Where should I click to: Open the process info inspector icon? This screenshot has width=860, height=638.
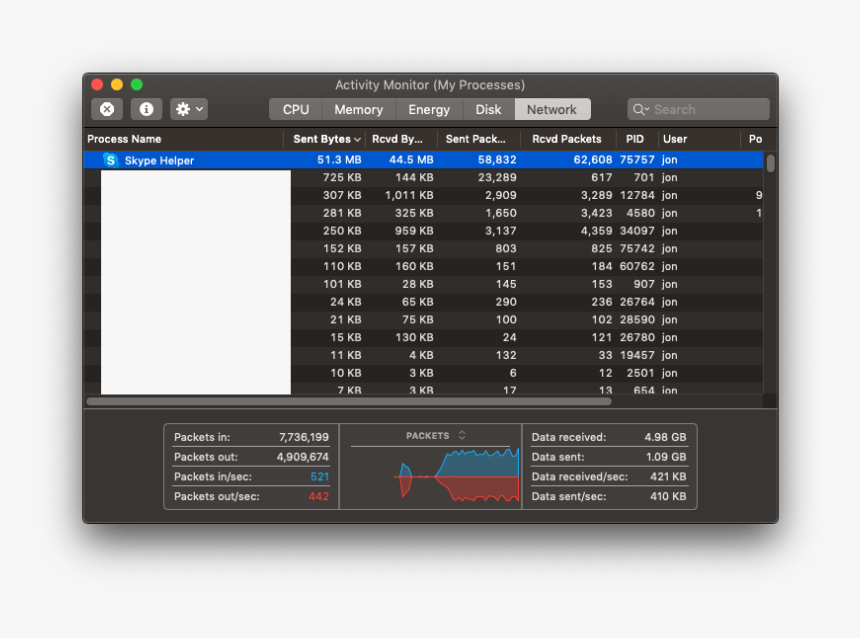click(146, 109)
